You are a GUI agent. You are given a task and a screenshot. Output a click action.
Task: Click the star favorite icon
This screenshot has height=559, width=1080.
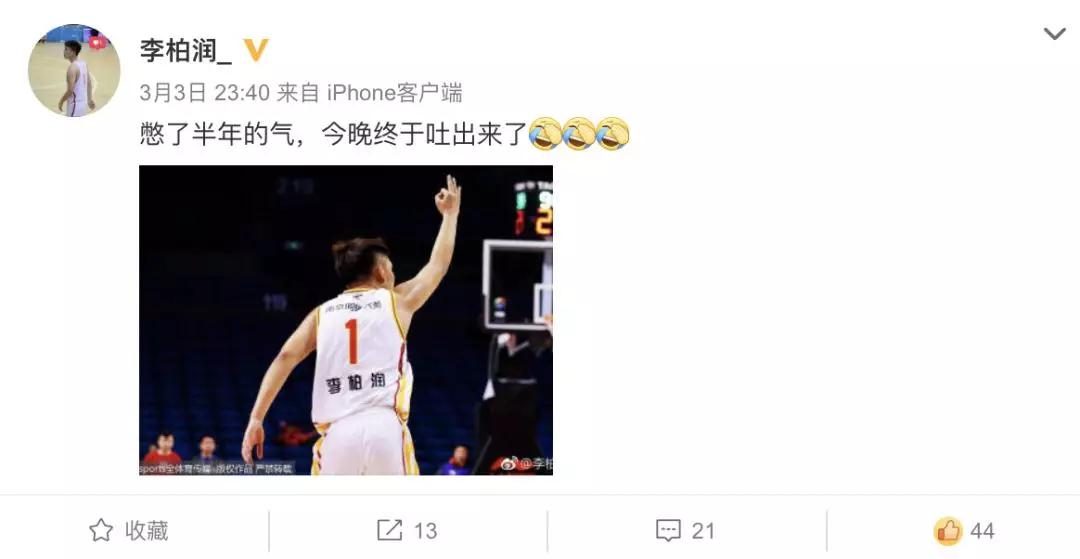pyautogui.click(x=101, y=531)
